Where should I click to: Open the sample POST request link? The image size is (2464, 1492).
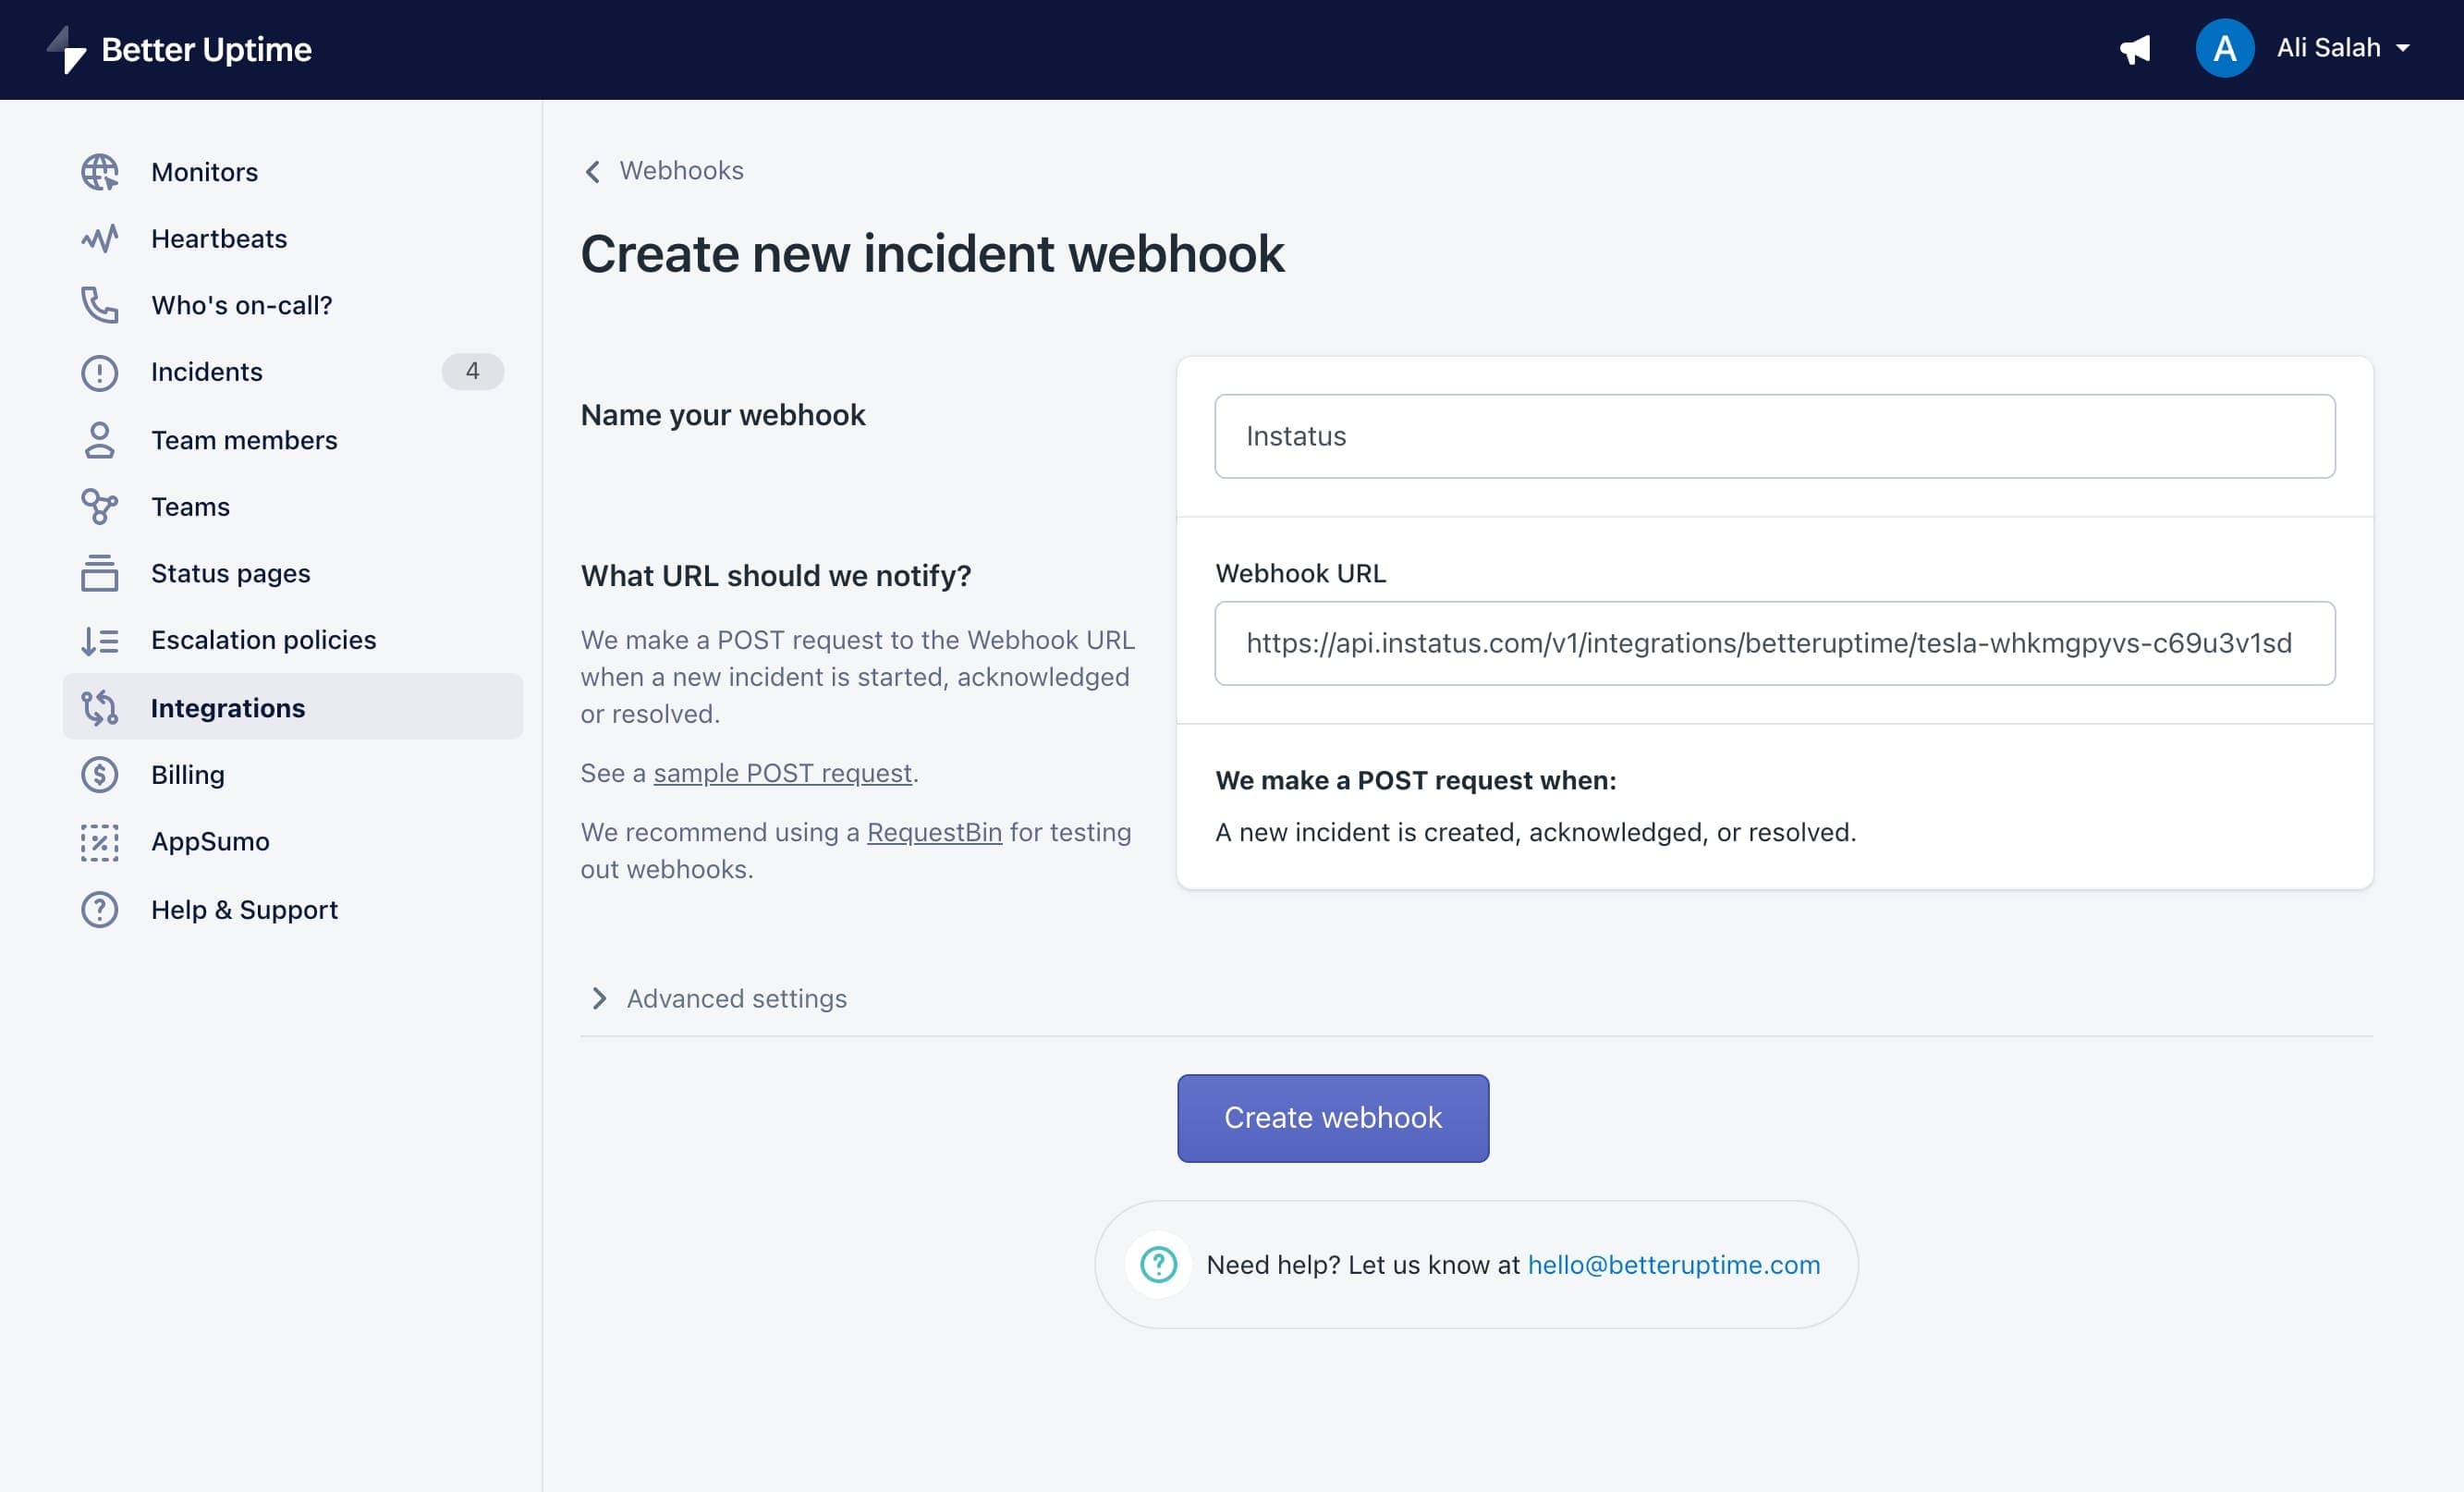(x=782, y=773)
